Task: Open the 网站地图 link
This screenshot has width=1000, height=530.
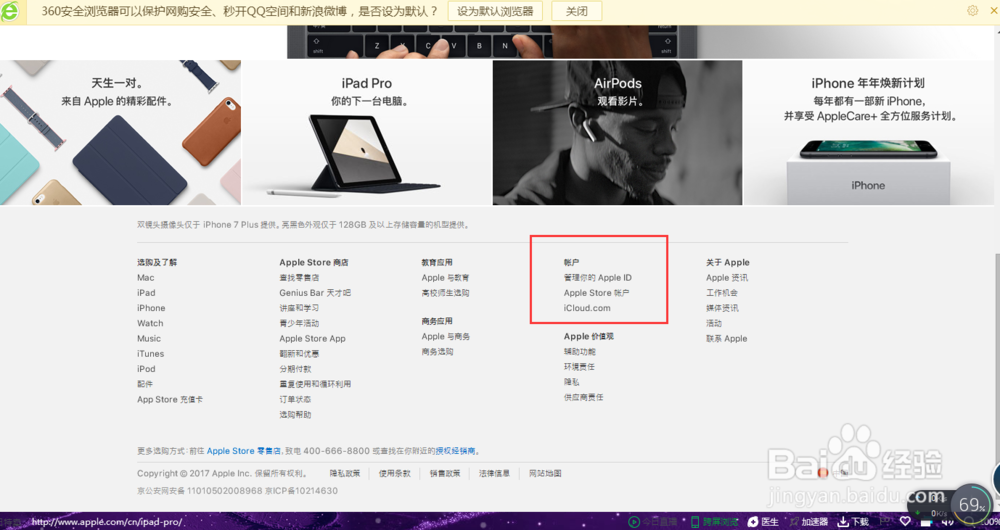Action: pos(545,473)
